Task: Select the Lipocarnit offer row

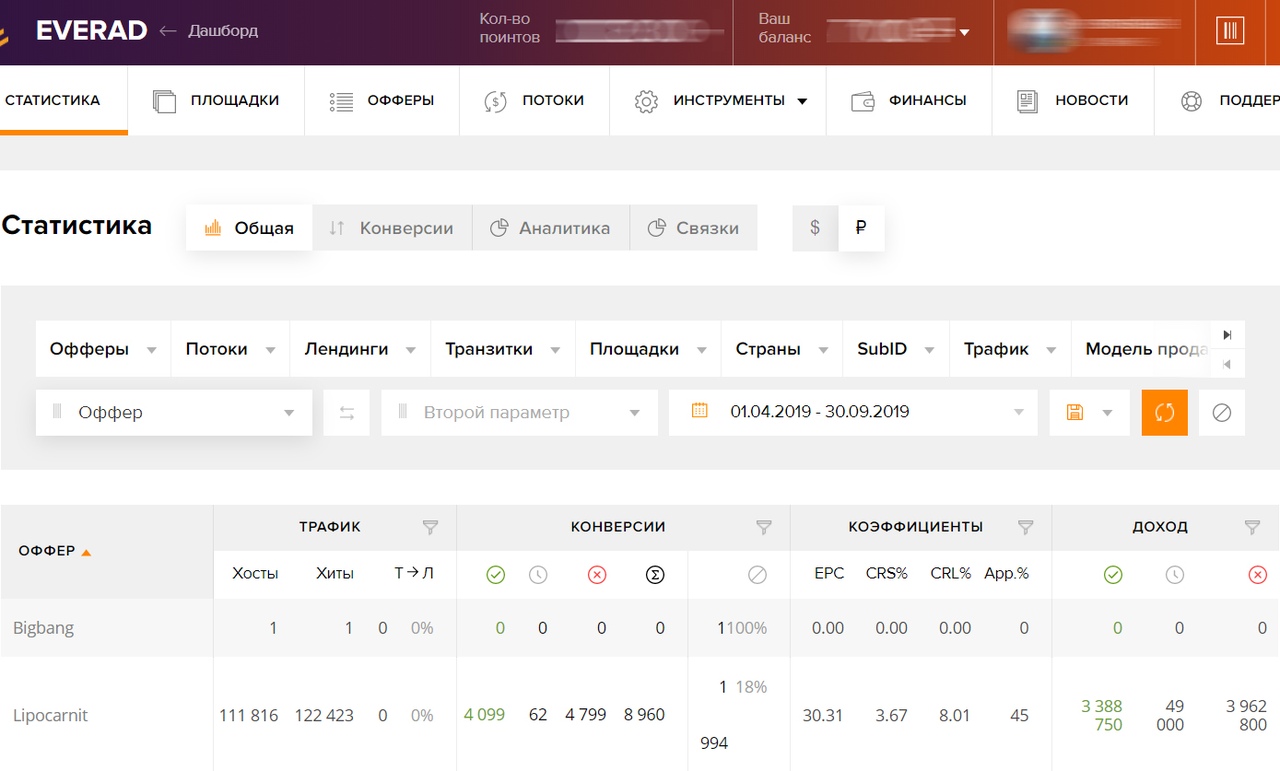Action: click(x=640, y=714)
